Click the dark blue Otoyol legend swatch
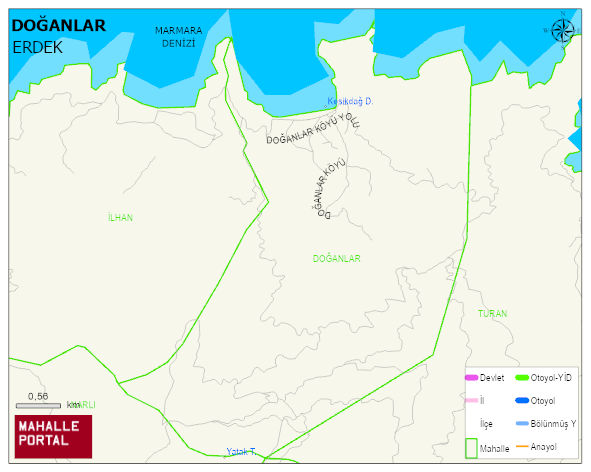Image resolution: width=591 pixels, height=472 pixels. coord(522,401)
